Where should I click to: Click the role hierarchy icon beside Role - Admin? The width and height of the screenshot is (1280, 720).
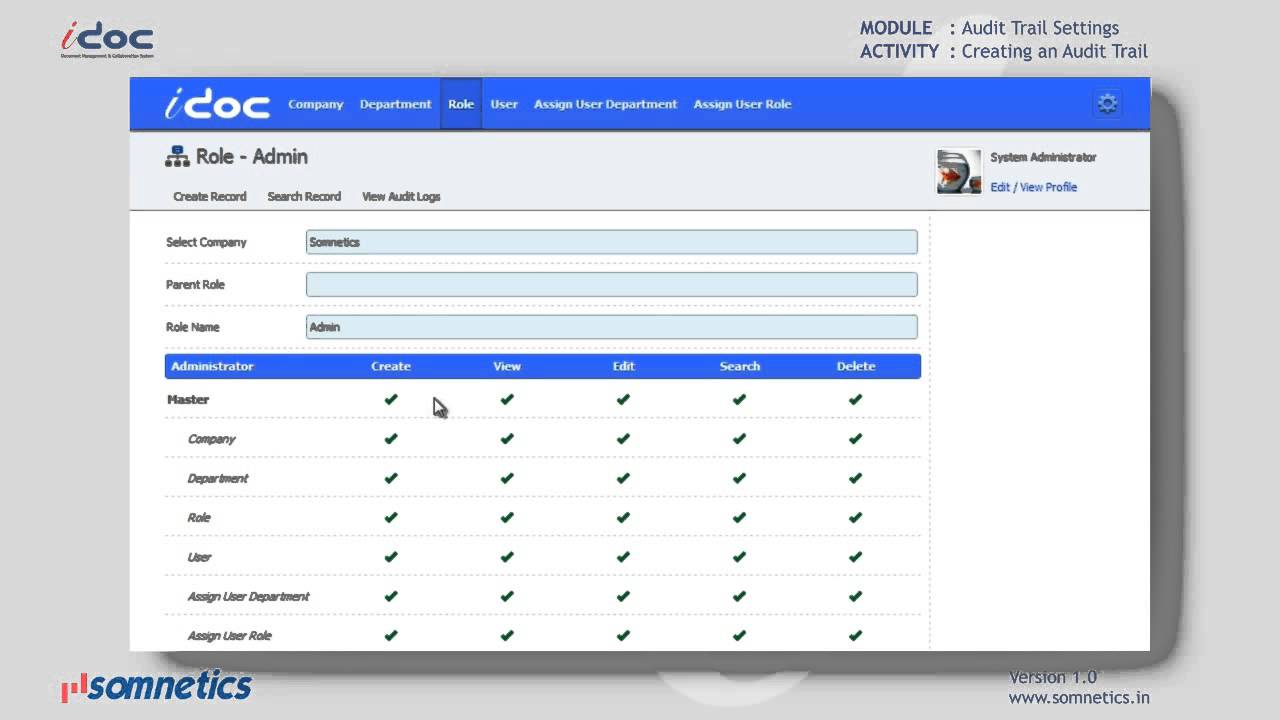(x=177, y=157)
